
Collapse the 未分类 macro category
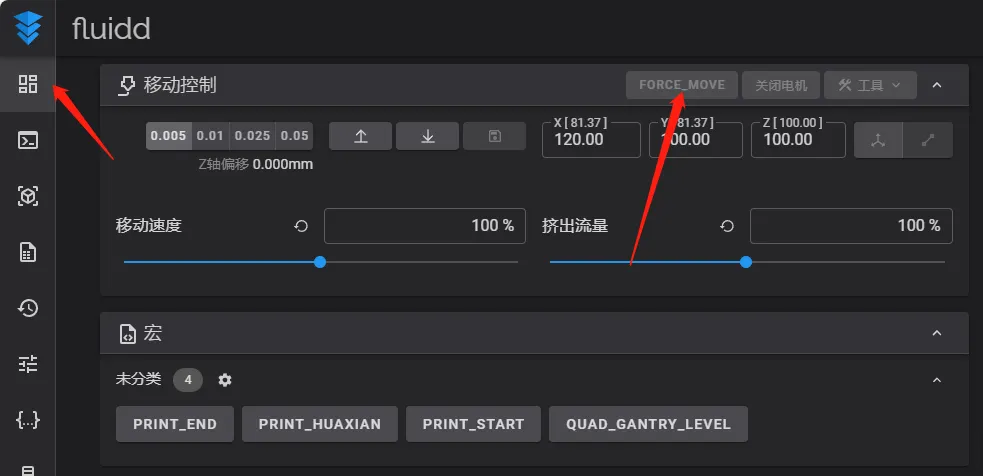click(x=937, y=380)
